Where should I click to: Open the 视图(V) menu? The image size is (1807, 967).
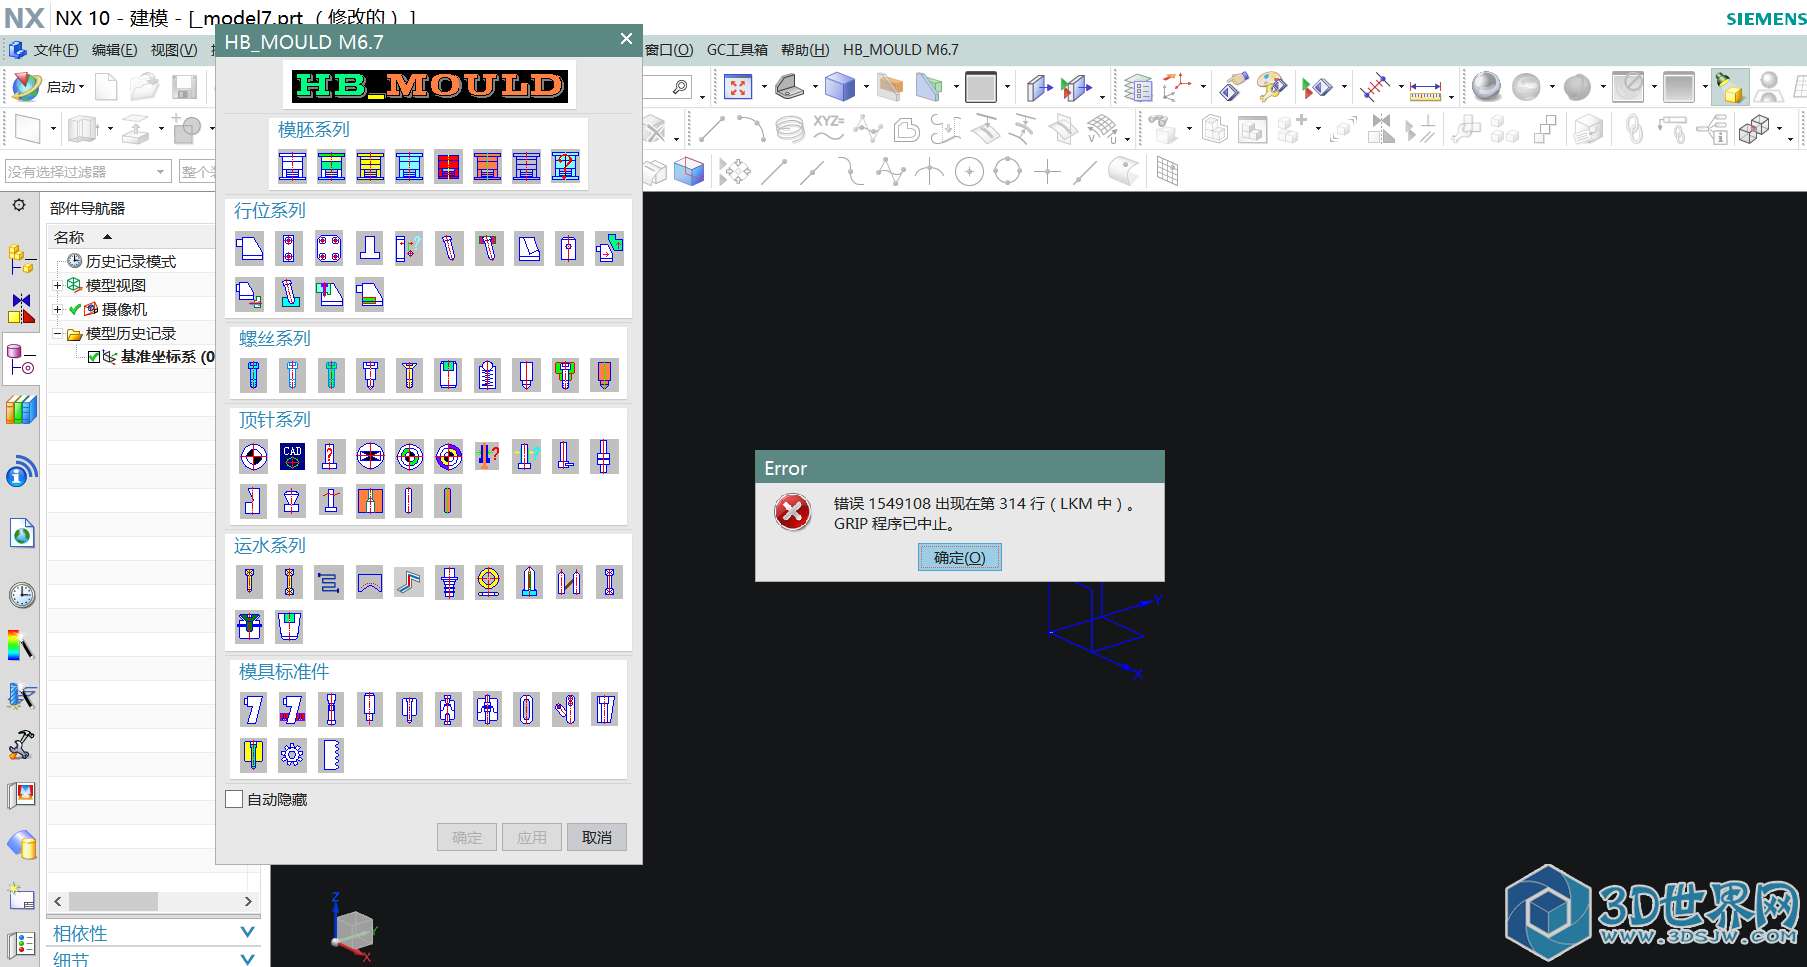pyautogui.click(x=174, y=50)
